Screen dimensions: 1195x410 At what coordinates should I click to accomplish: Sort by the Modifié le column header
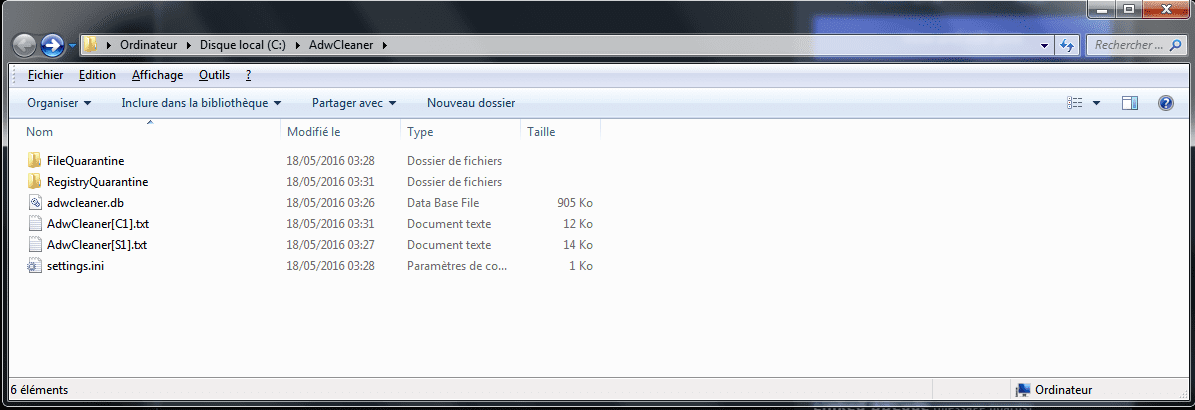(340, 132)
